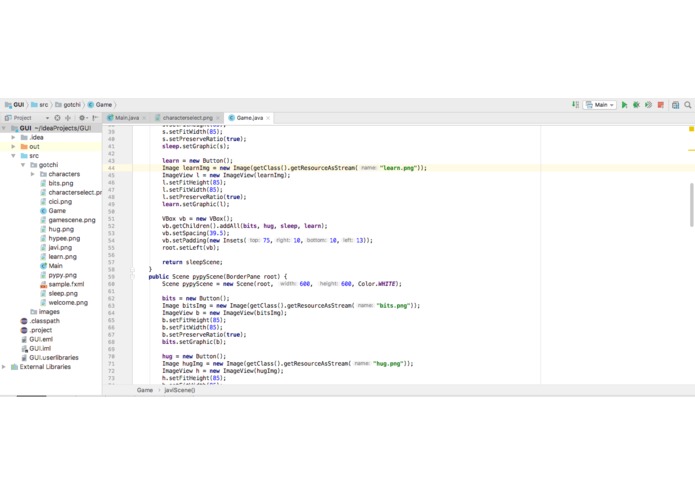The width and height of the screenshot is (695, 494).
Task: Click line number 44 in the gutter
Action: pyautogui.click(x=111, y=168)
